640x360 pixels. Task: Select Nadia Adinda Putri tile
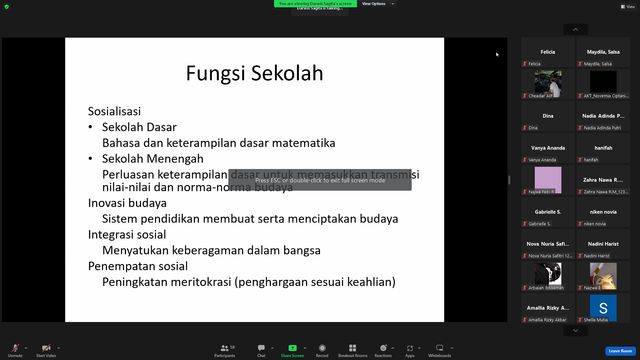click(603, 116)
